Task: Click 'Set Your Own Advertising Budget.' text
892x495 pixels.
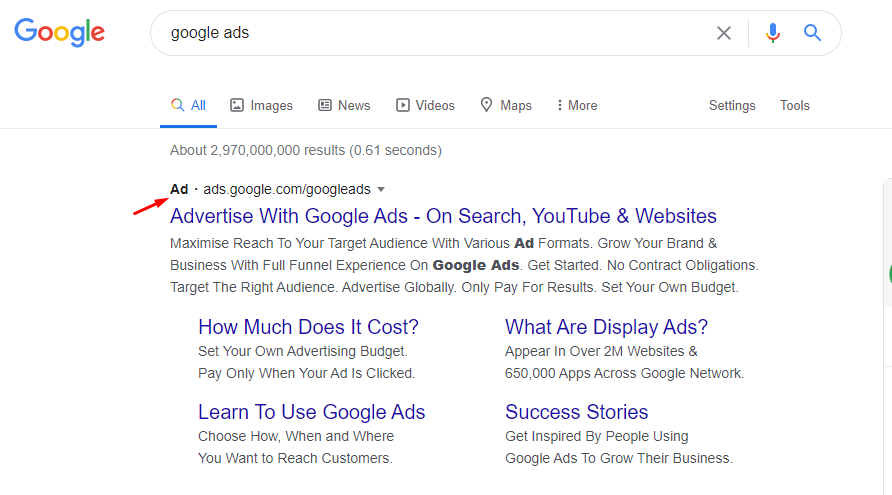Action: coord(303,352)
